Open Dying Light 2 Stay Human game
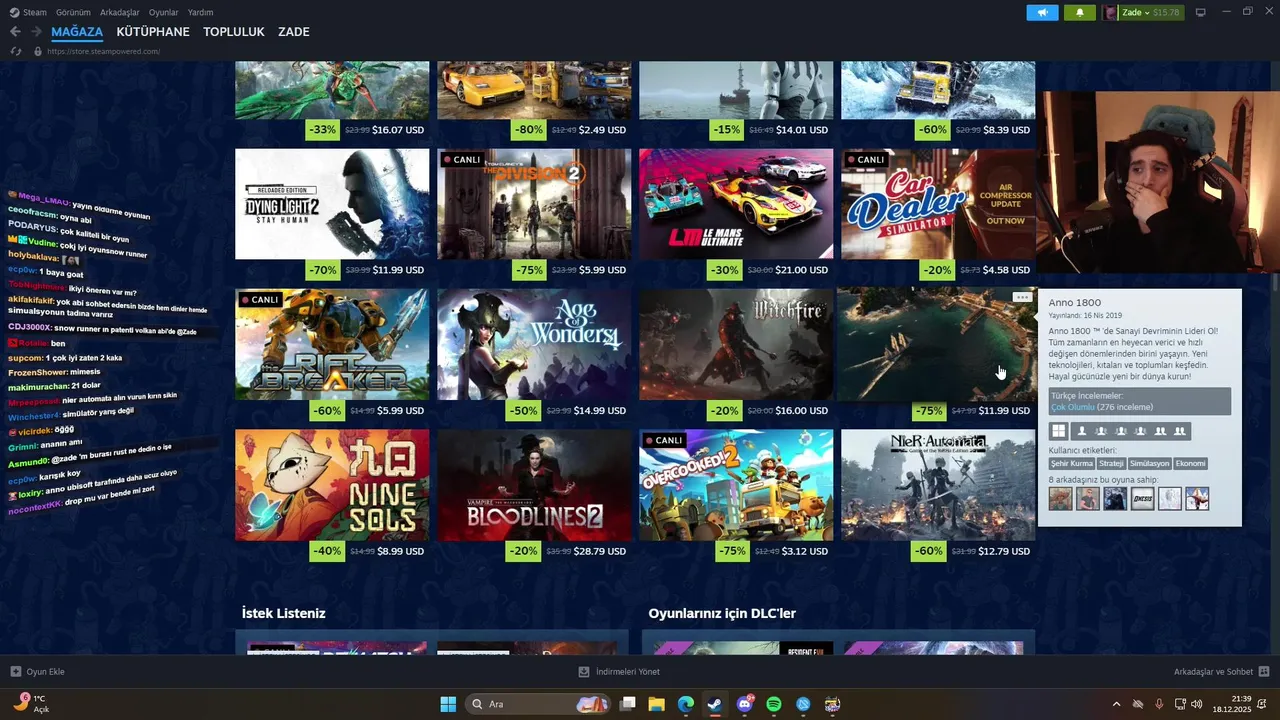The image size is (1280, 720). [x=332, y=204]
